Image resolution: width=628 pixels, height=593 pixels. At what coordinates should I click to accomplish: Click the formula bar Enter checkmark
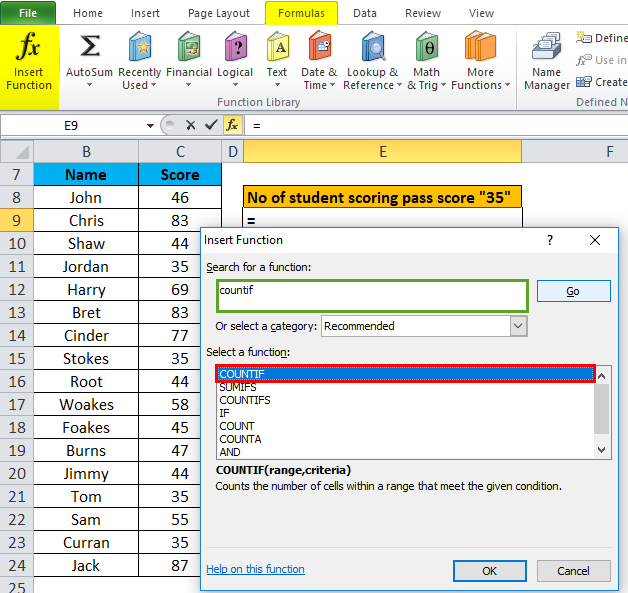pyautogui.click(x=210, y=125)
